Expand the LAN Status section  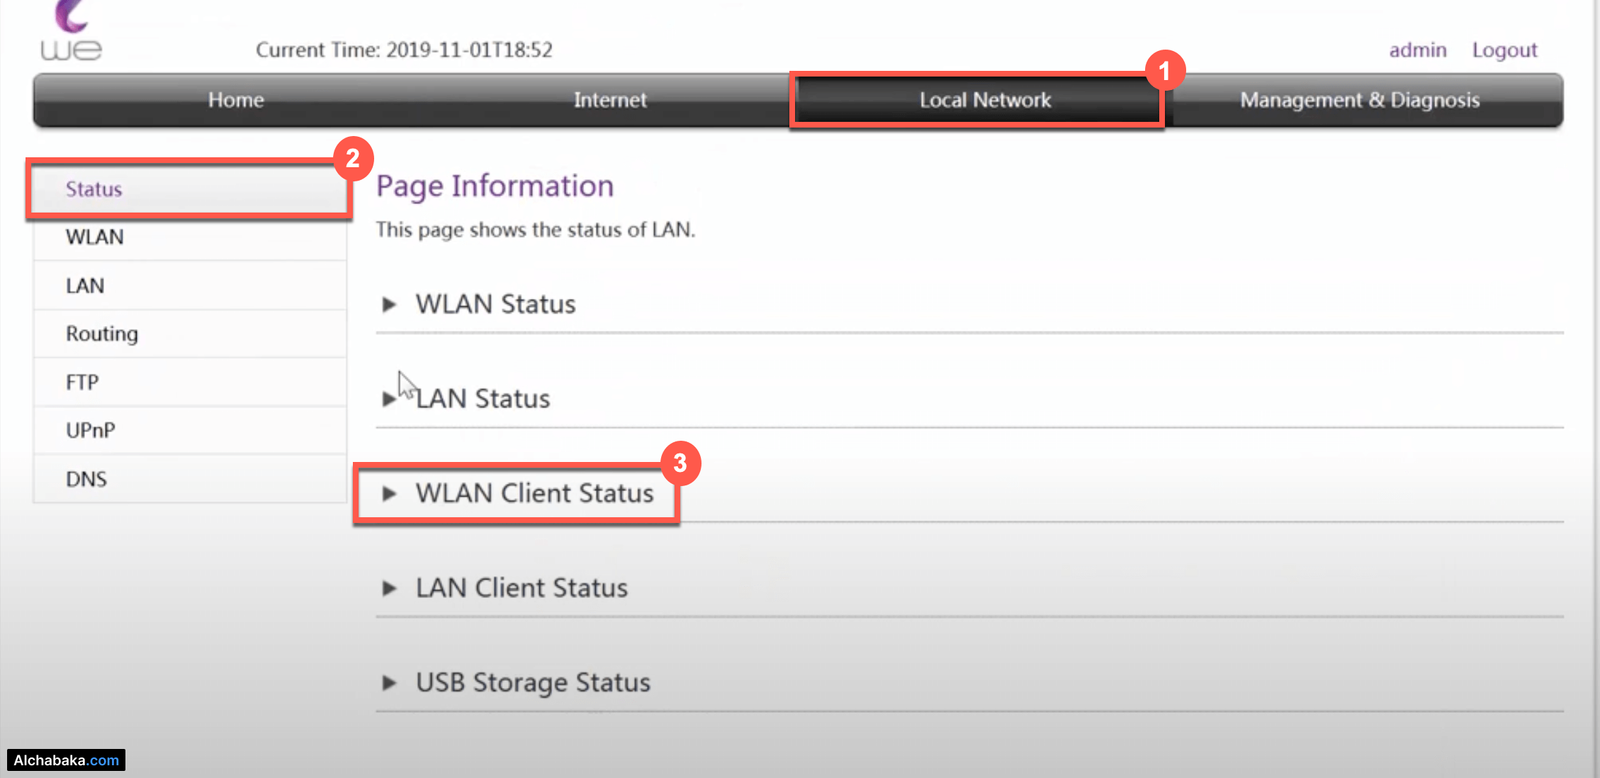point(482,399)
